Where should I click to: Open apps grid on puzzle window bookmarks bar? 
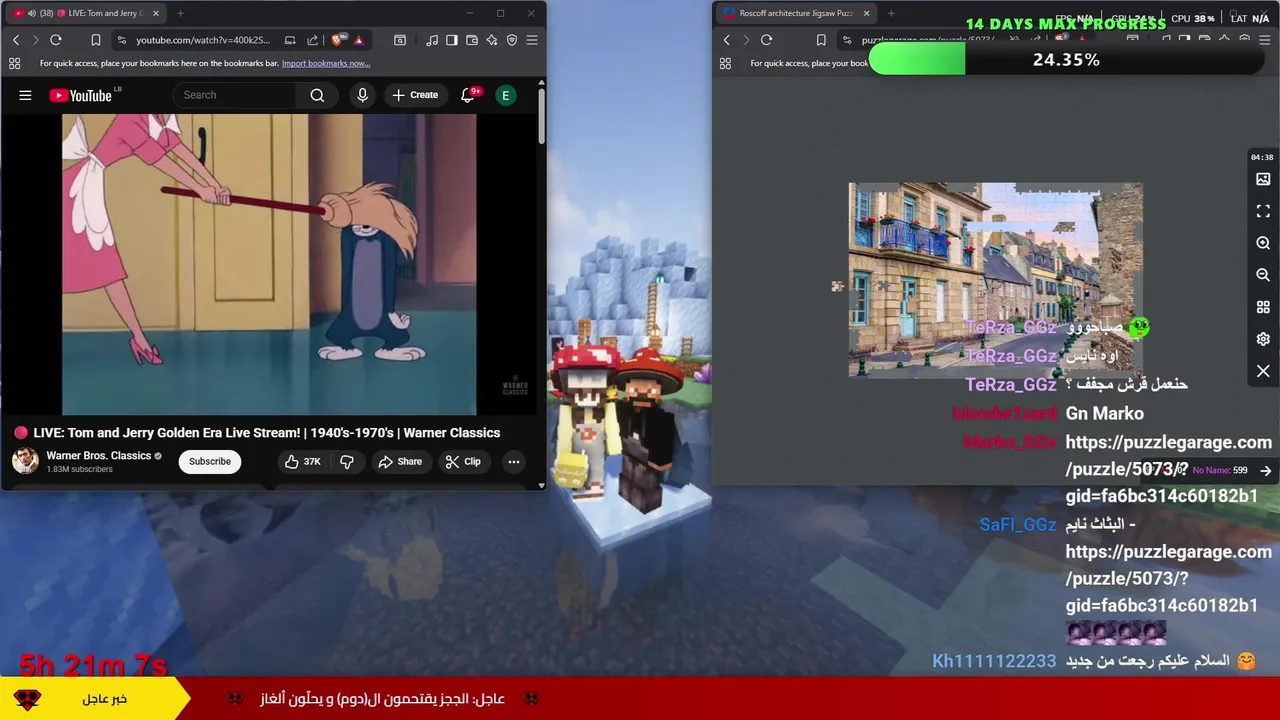725,63
